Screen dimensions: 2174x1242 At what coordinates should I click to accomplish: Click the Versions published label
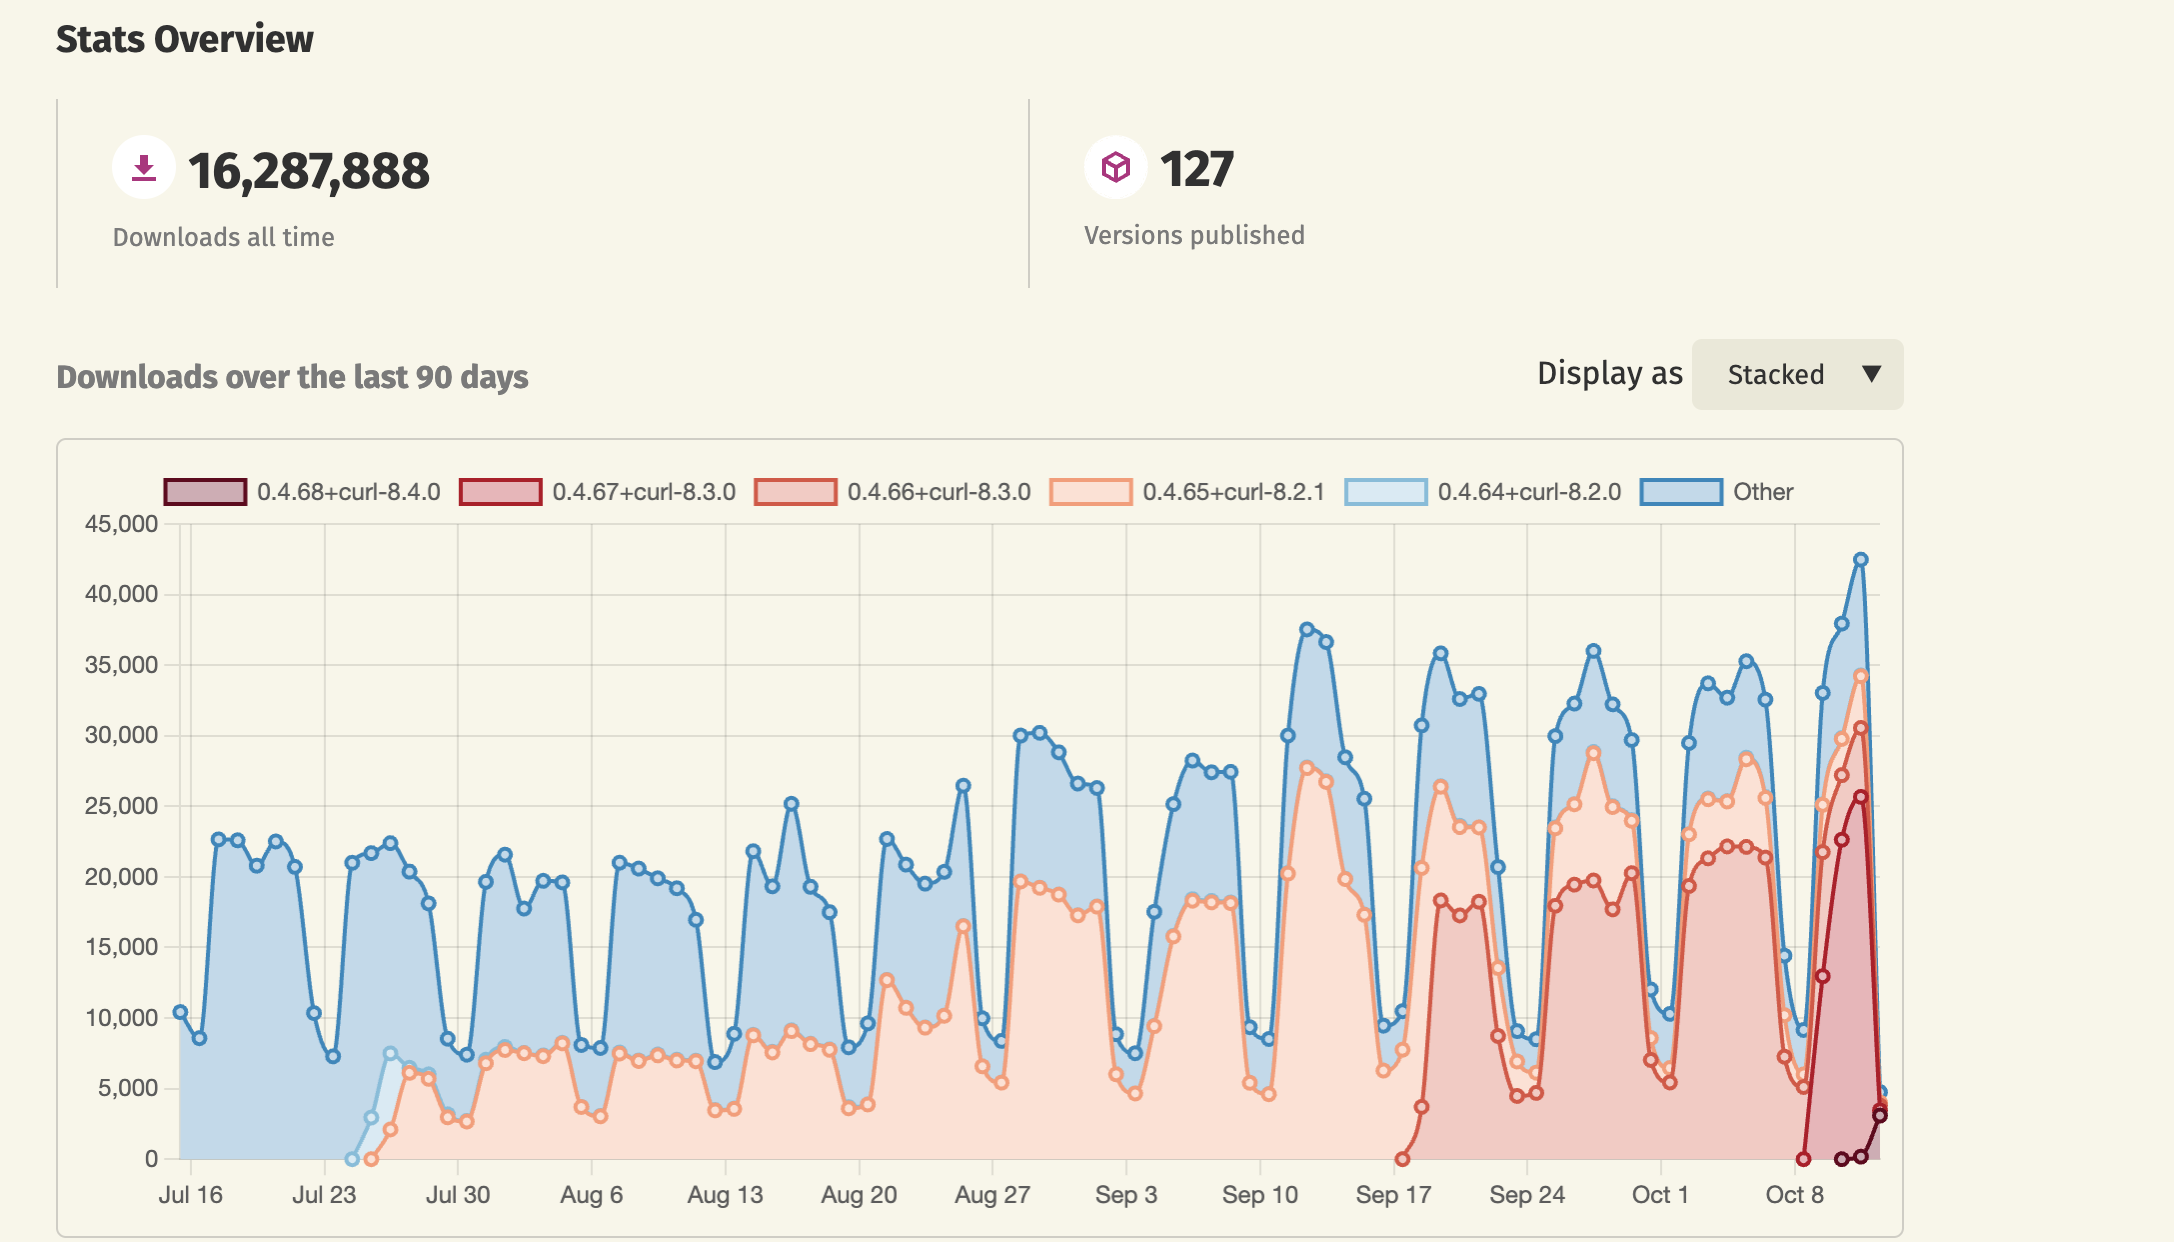pyautogui.click(x=1194, y=235)
